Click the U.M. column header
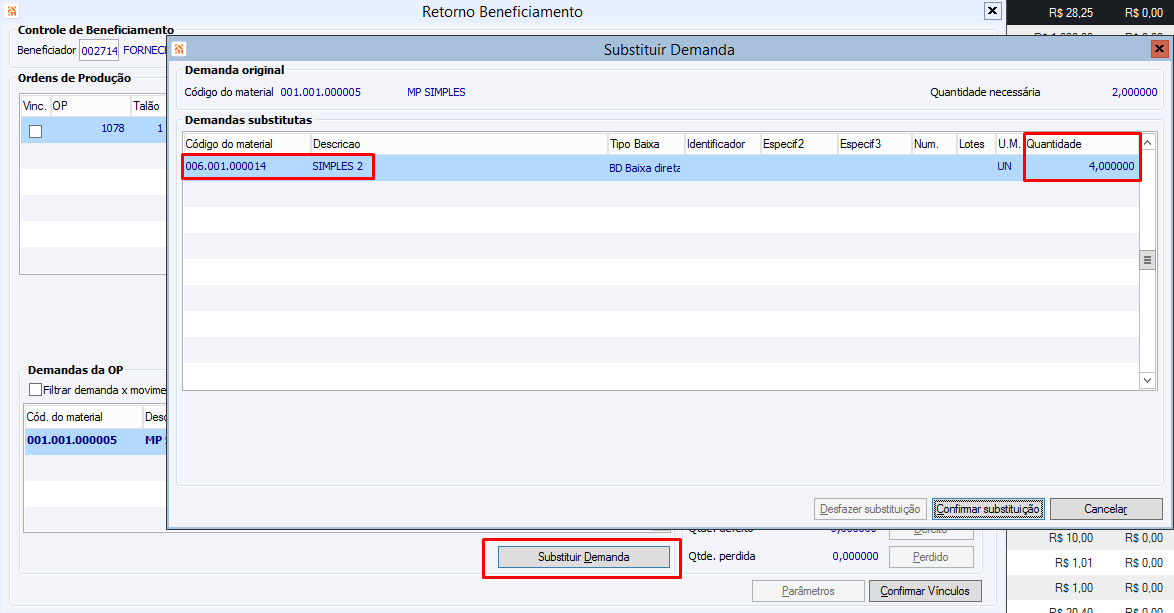The height and width of the screenshot is (613, 1174). pyautogui.click(x=1009, y=144)
